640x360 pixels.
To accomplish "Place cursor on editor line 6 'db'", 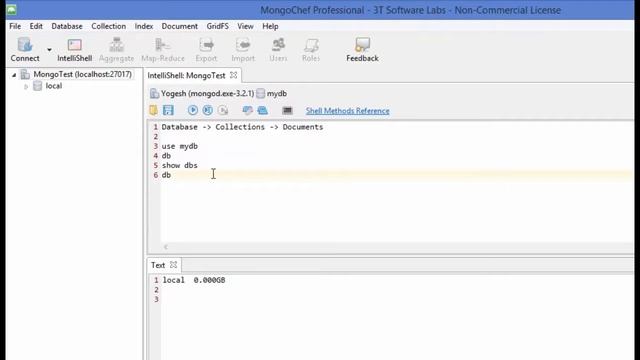I will [167, 175].
